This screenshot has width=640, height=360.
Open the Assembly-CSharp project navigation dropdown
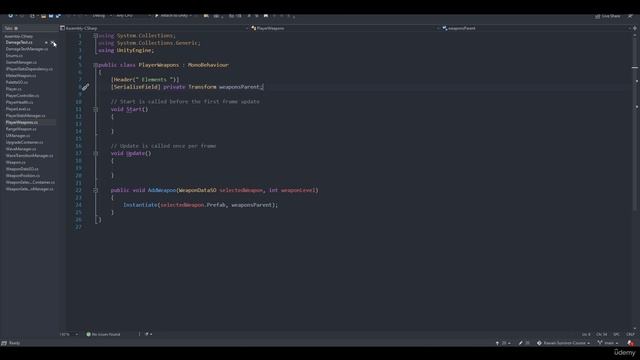pyautogui.click(x=153, y=28)
